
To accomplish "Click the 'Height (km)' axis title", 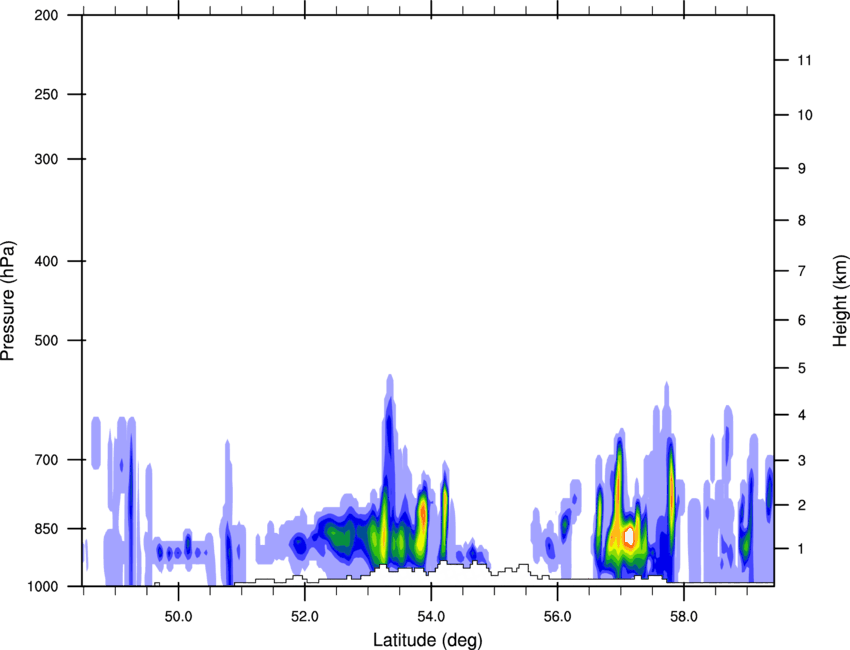I will coord(840,300).
